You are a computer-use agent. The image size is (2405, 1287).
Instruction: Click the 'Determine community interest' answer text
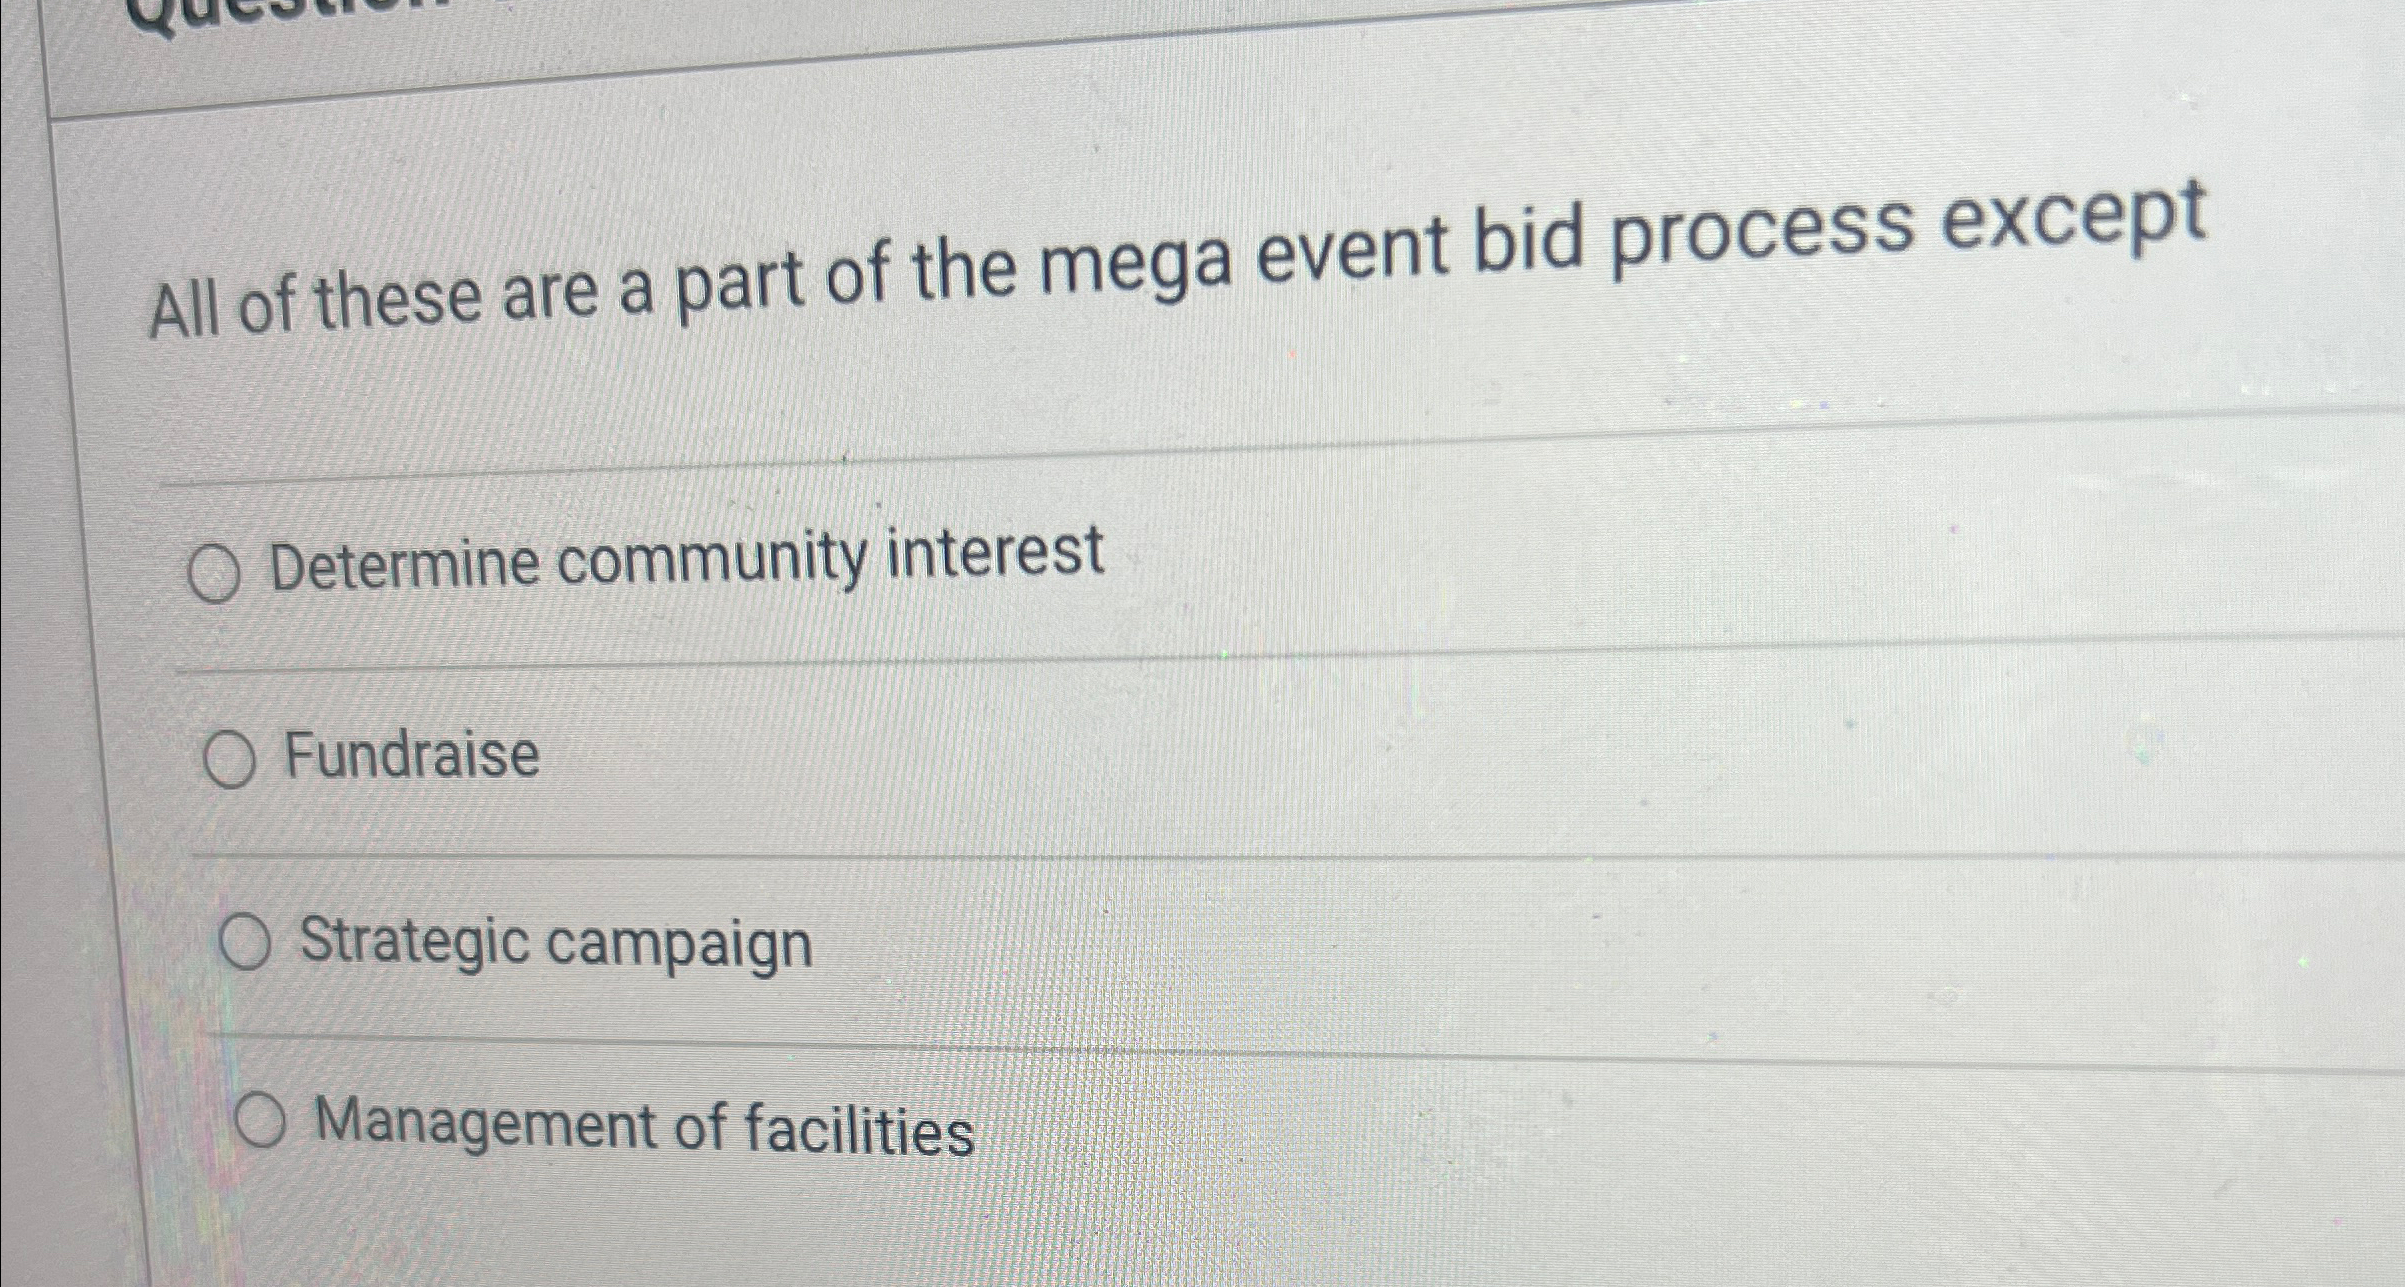pyautogui.click(x=687, y=559)
